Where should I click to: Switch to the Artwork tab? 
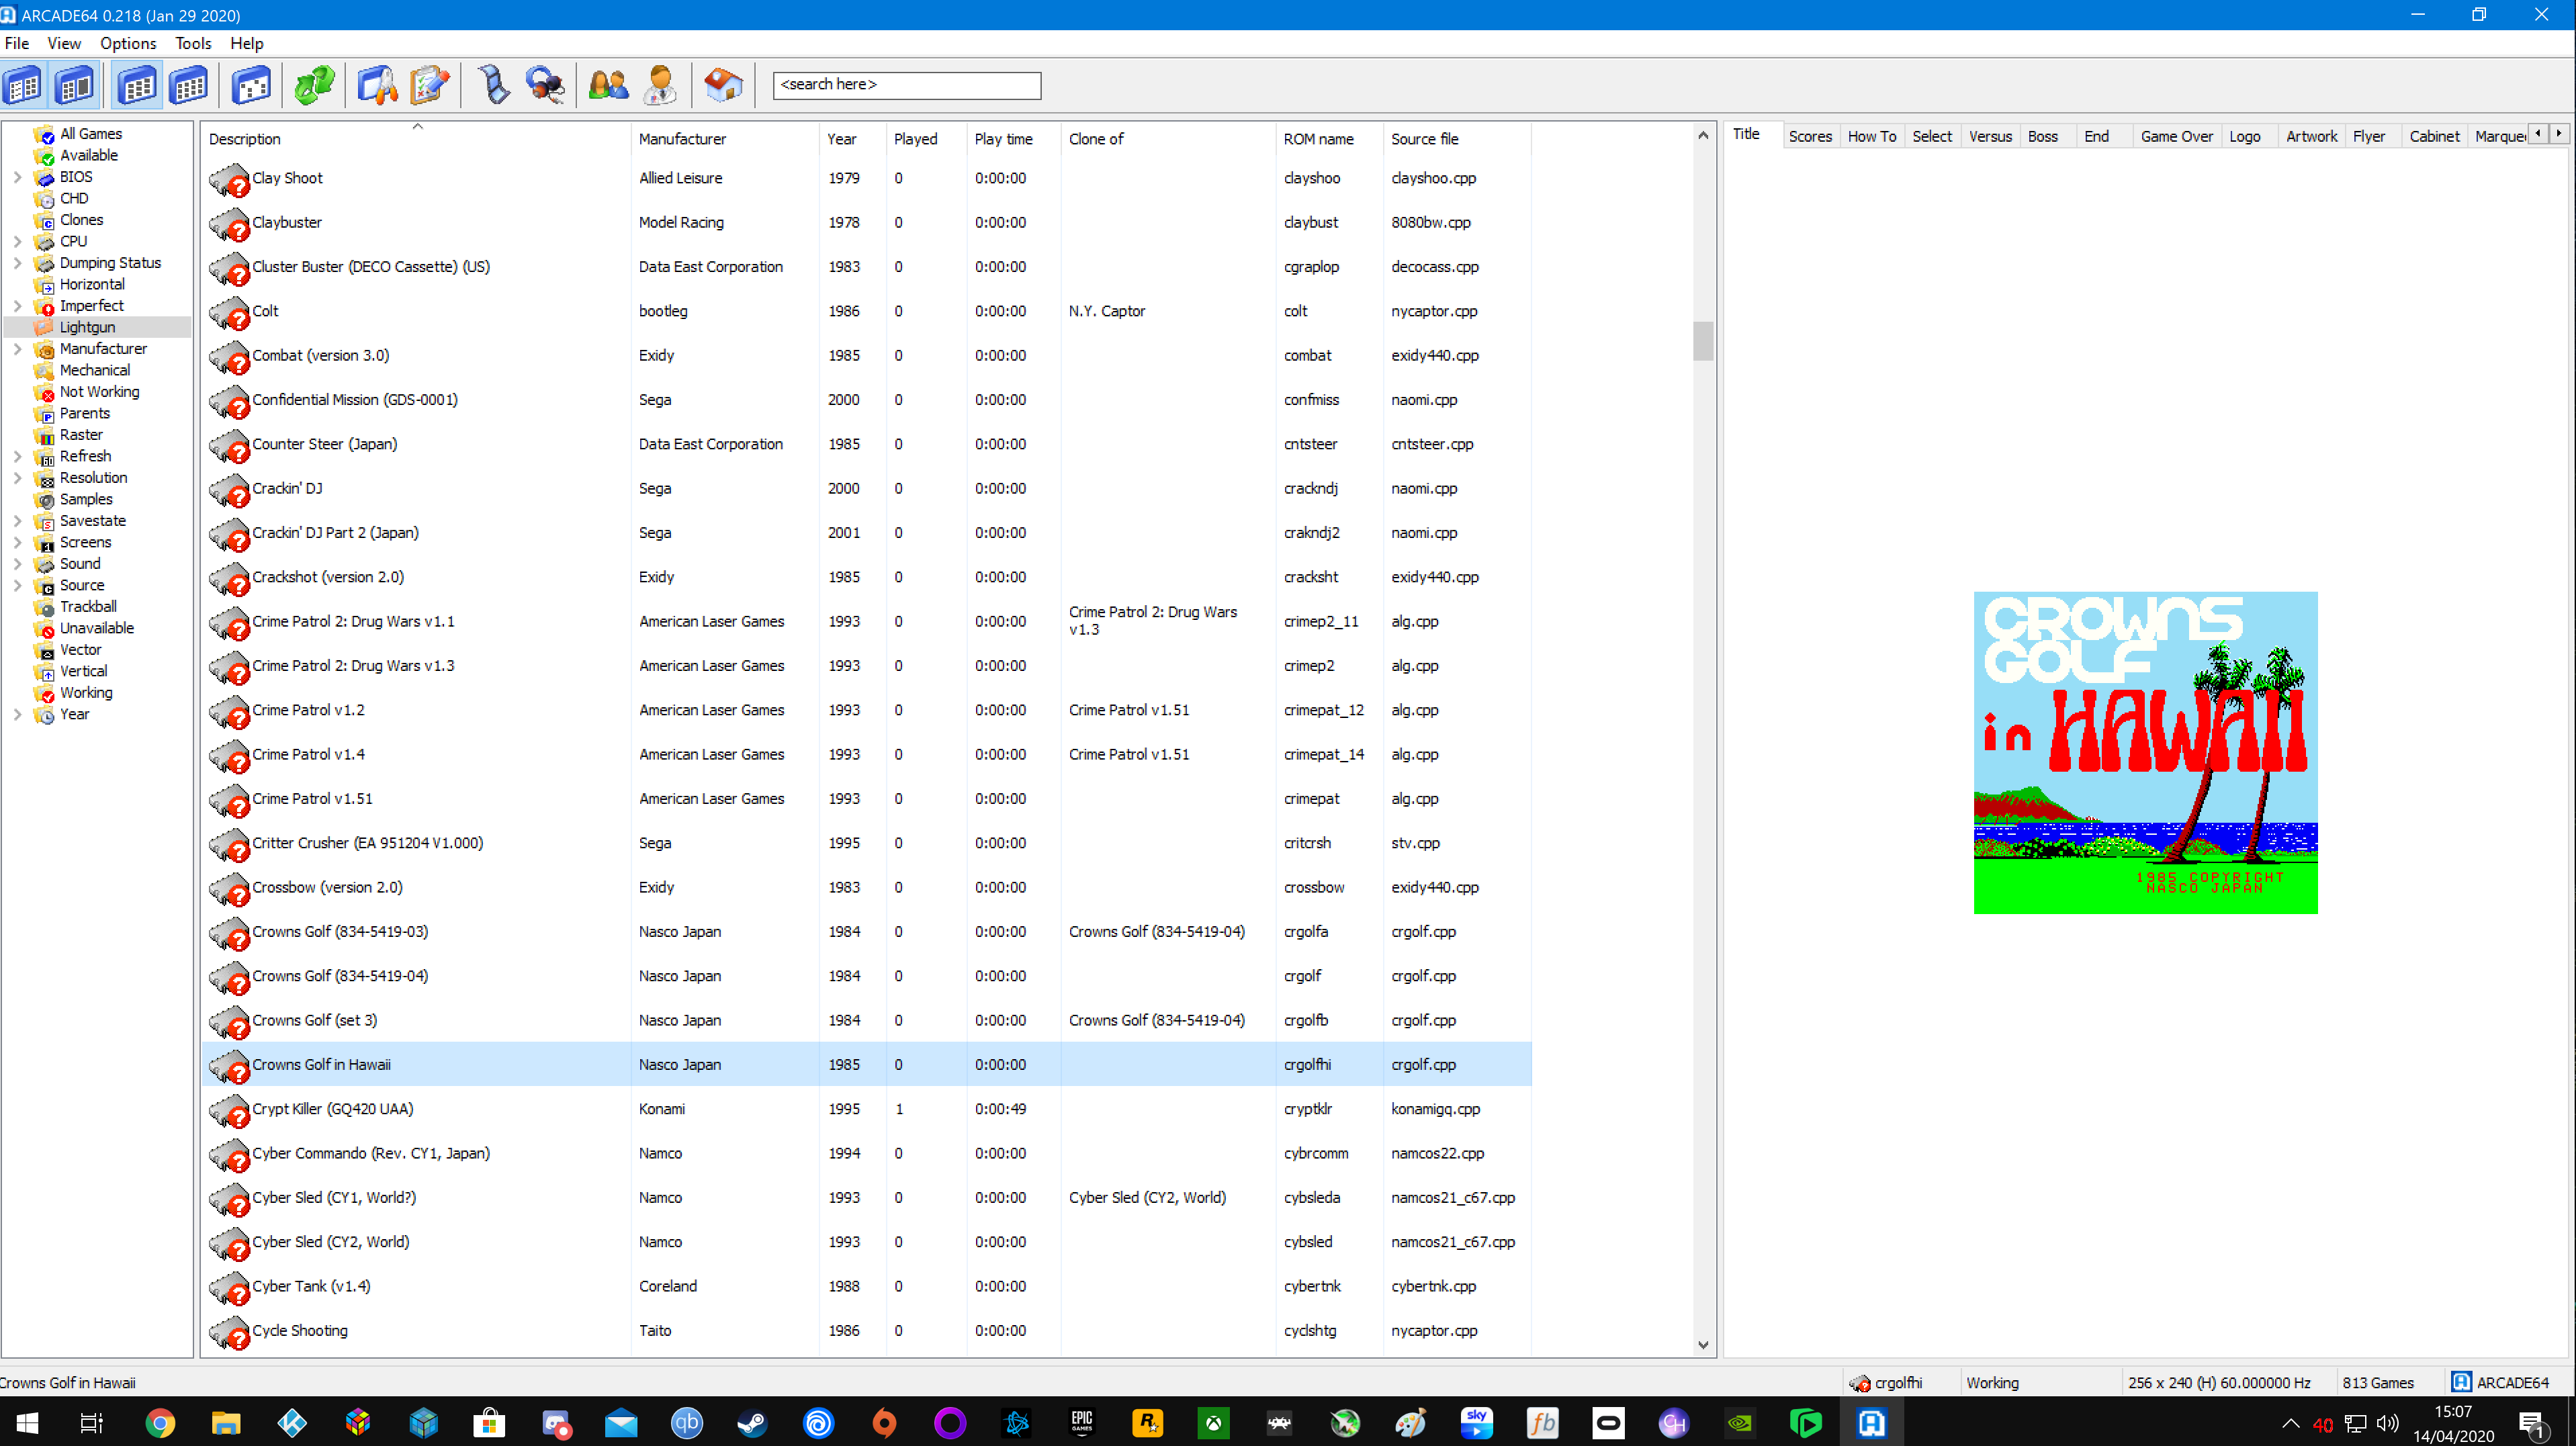pos(2311,136)
